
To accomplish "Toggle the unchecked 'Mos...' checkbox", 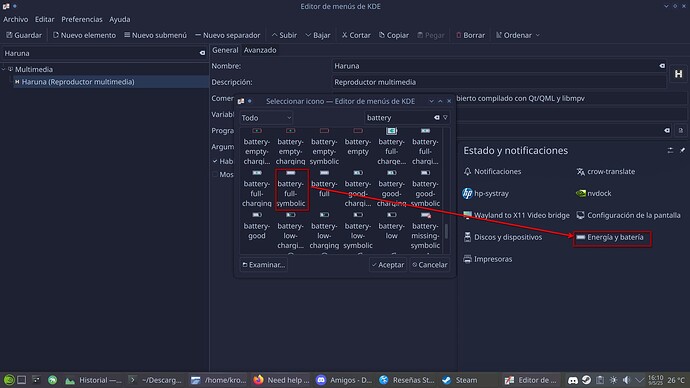I will click(215, 175).
